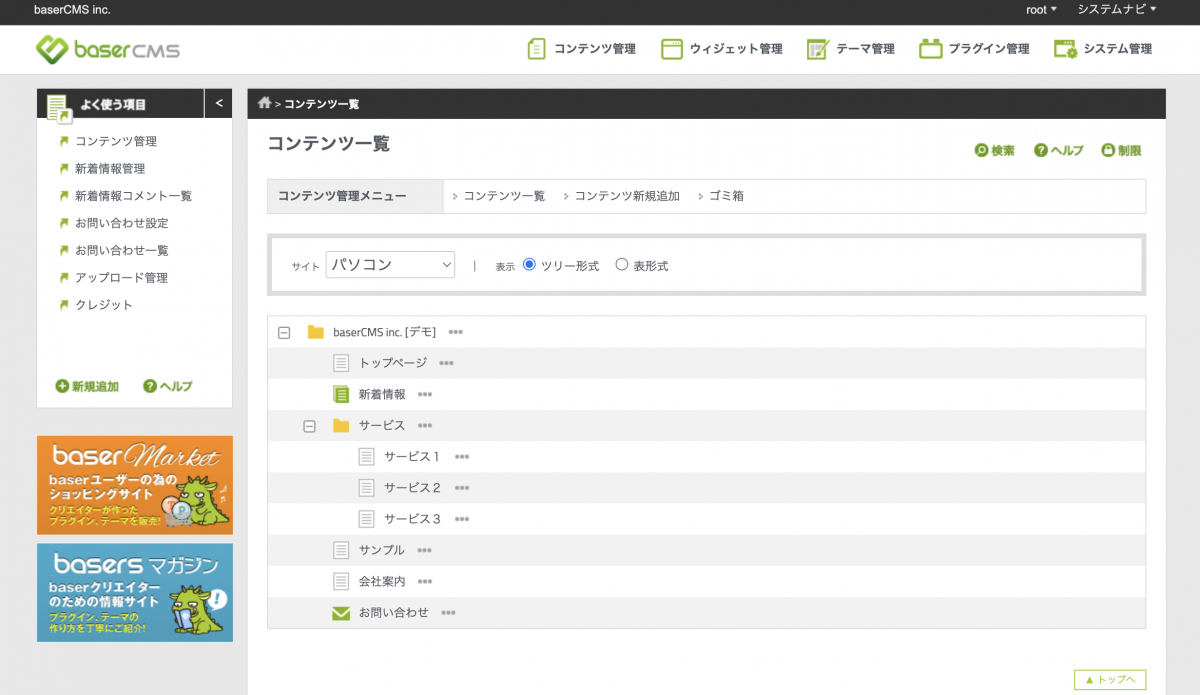Open the three-dot menu beside トップページ
1200x695 pixels.
coord(446,363)
